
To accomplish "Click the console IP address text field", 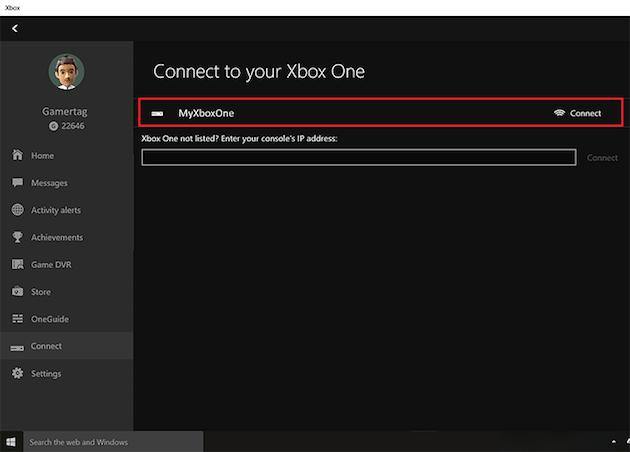I will [358, 157].
